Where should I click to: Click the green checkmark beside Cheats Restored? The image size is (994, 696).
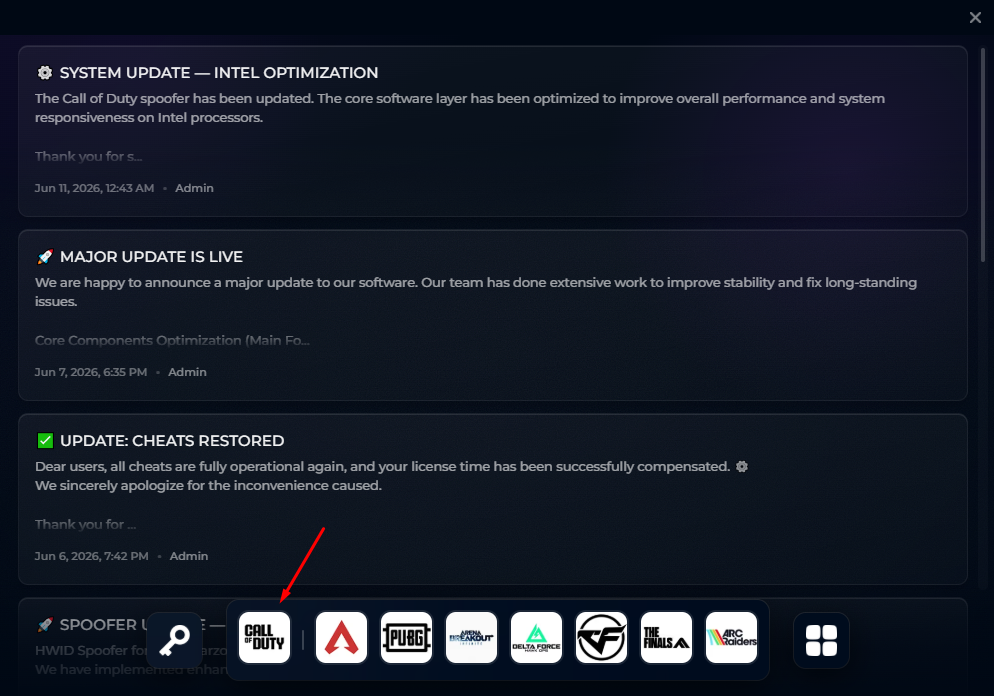[45, 441]
